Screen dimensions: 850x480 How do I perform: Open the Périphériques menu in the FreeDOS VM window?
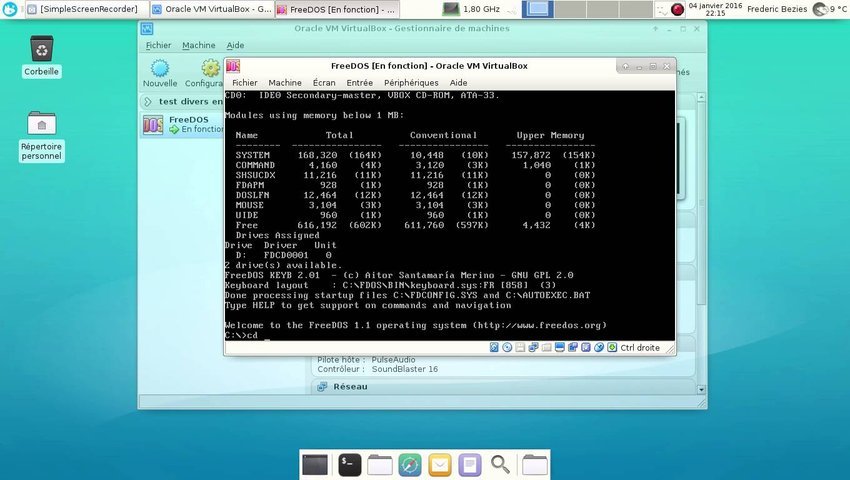pyautogui.click(x=411, y=82)
